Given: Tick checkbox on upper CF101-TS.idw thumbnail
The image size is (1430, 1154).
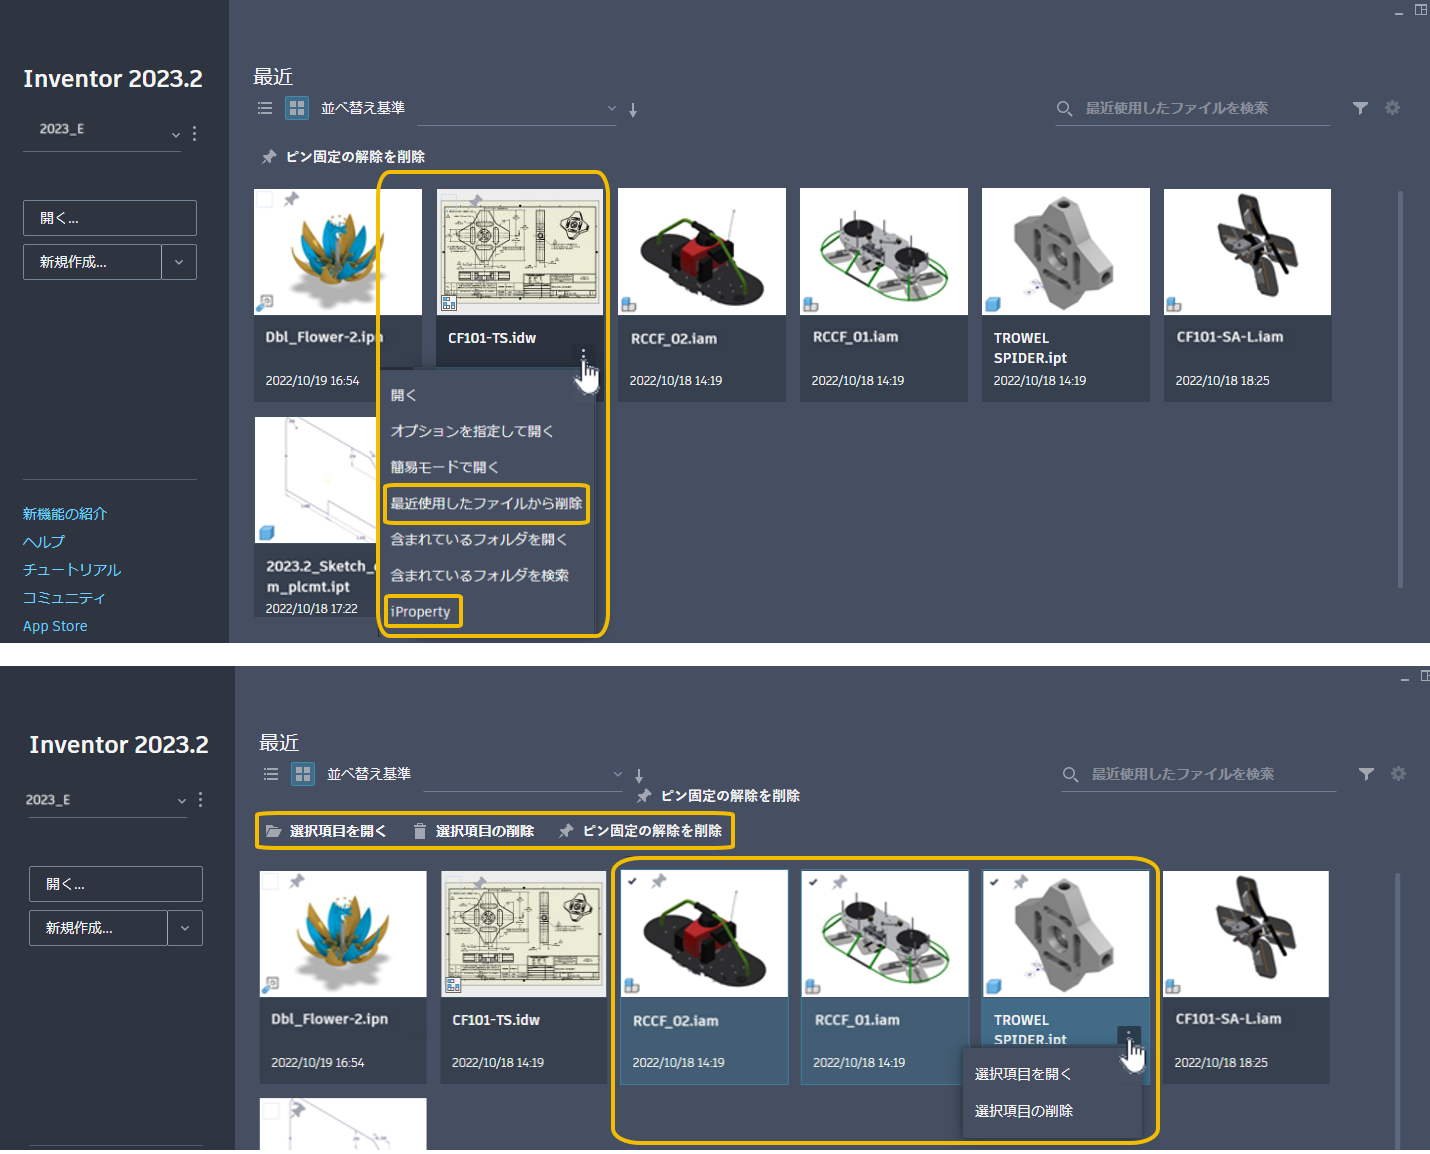Looking at the screenshot, I should tap(448, 201).
